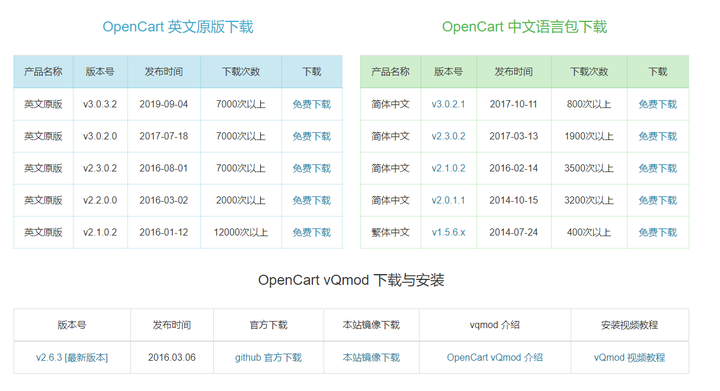The width and height of the screenshot is (720, 391).
Task: Click 免费下载 for English v2.1.0.2
Action: pos(312,233)
